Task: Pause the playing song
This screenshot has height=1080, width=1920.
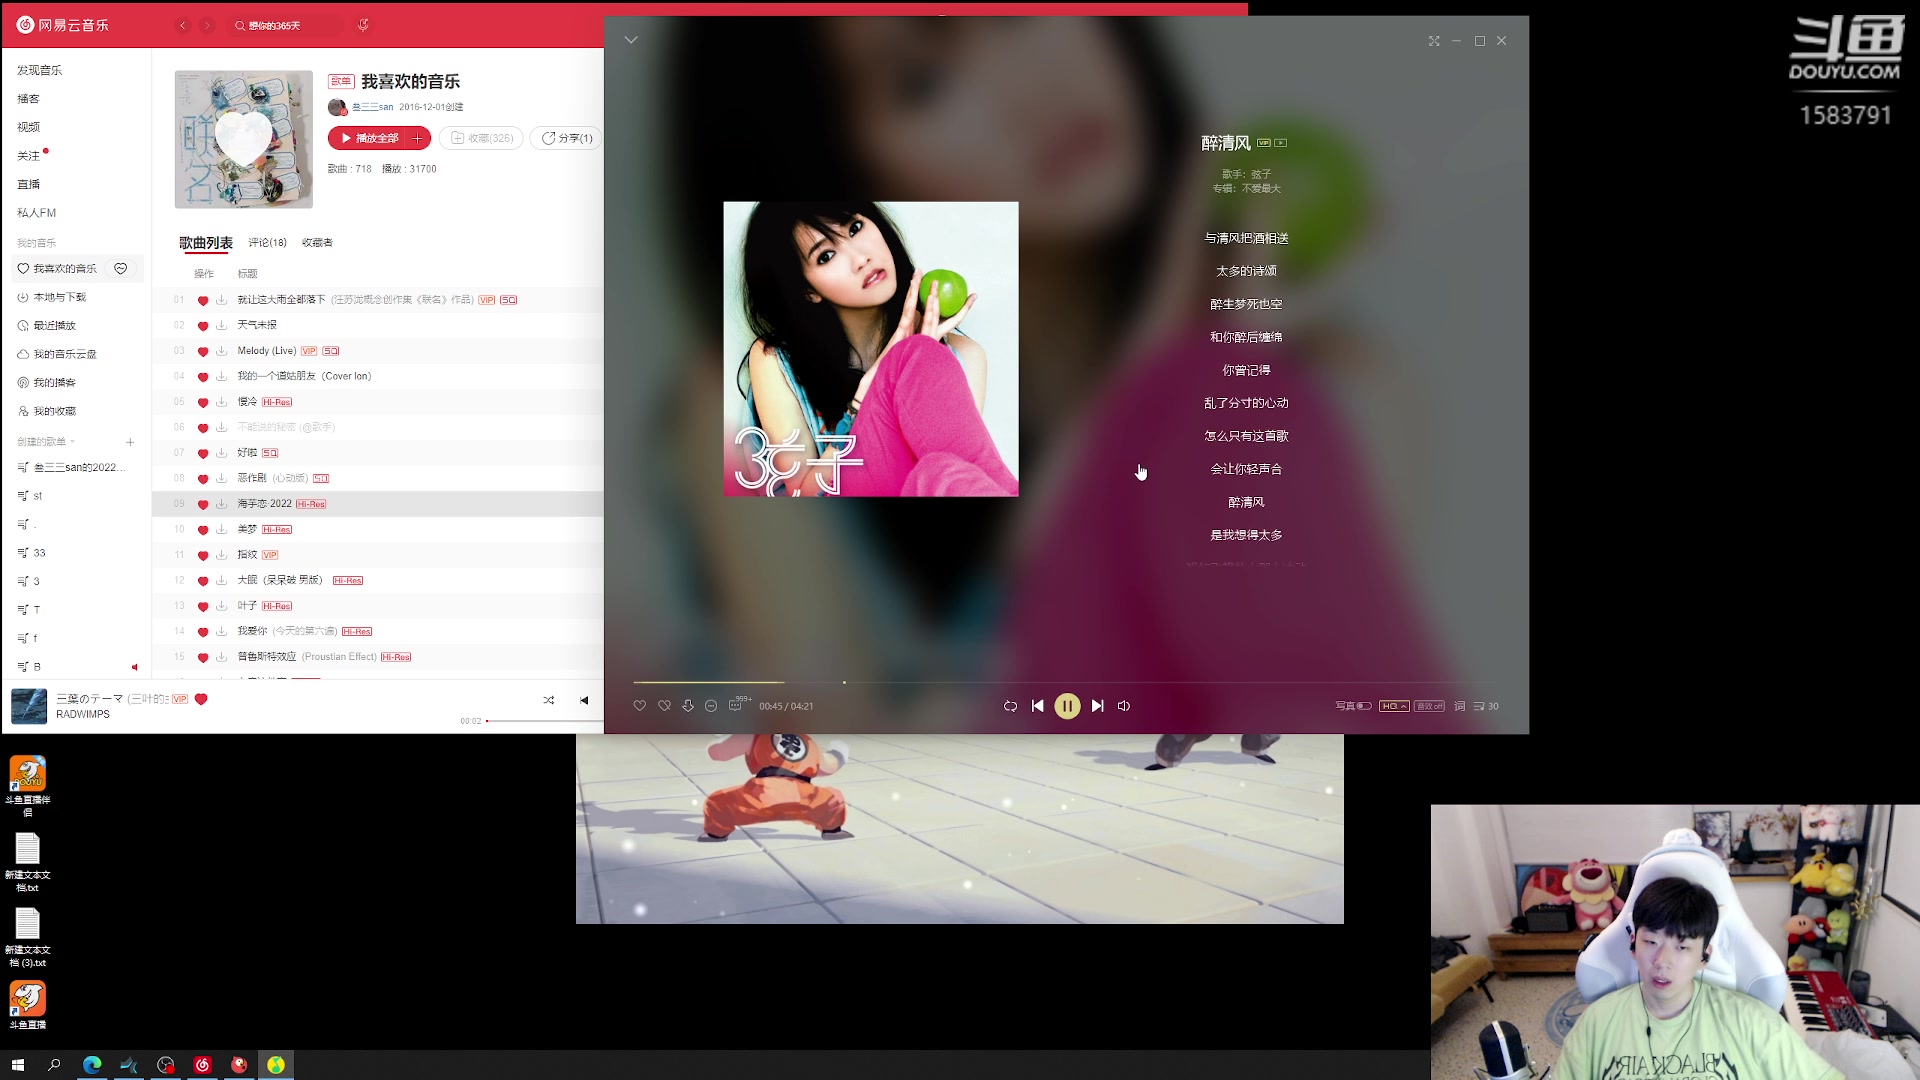Action: click(1067, 706)
